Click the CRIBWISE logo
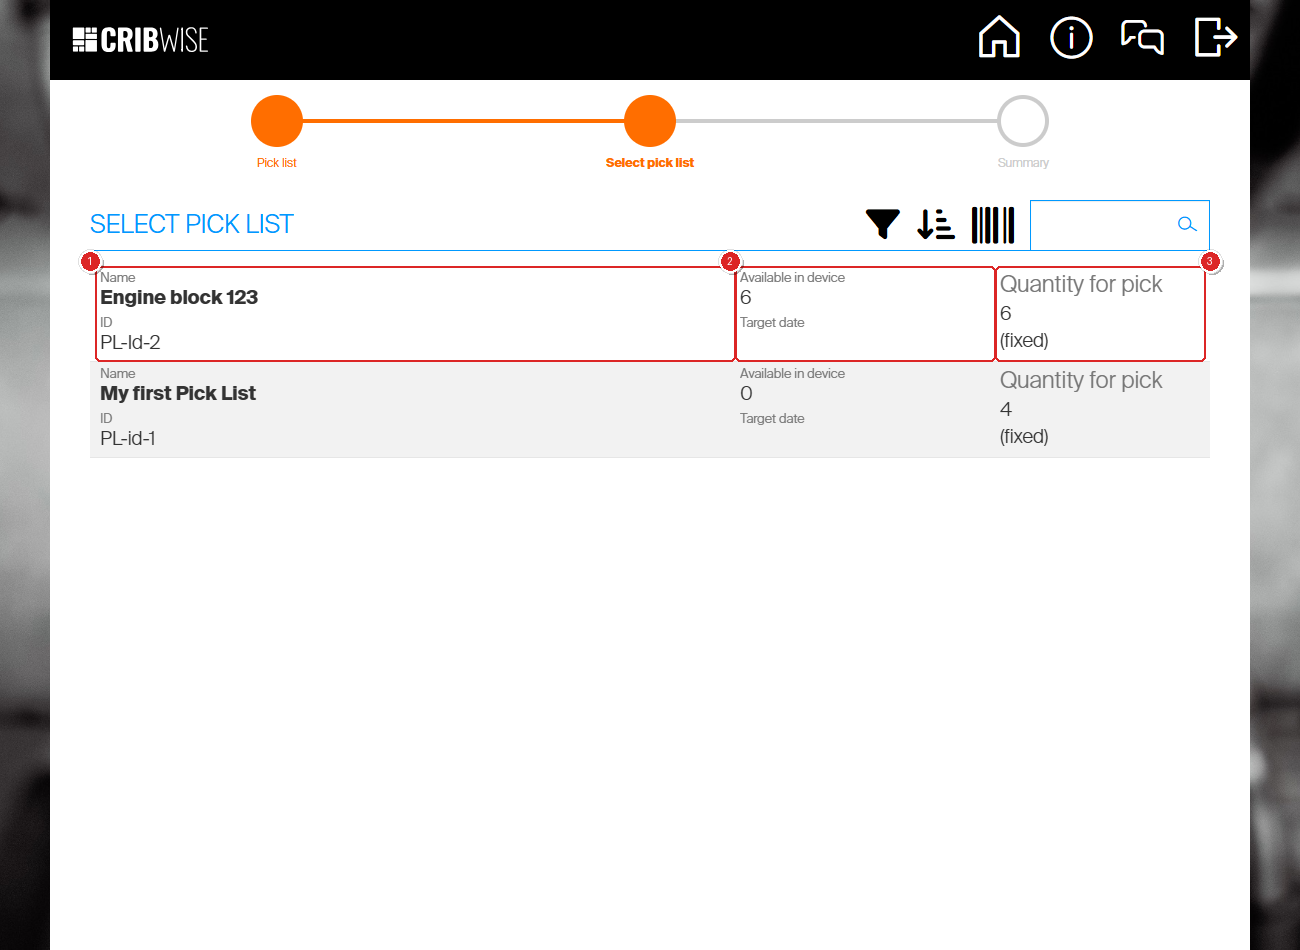 (141, 40)
